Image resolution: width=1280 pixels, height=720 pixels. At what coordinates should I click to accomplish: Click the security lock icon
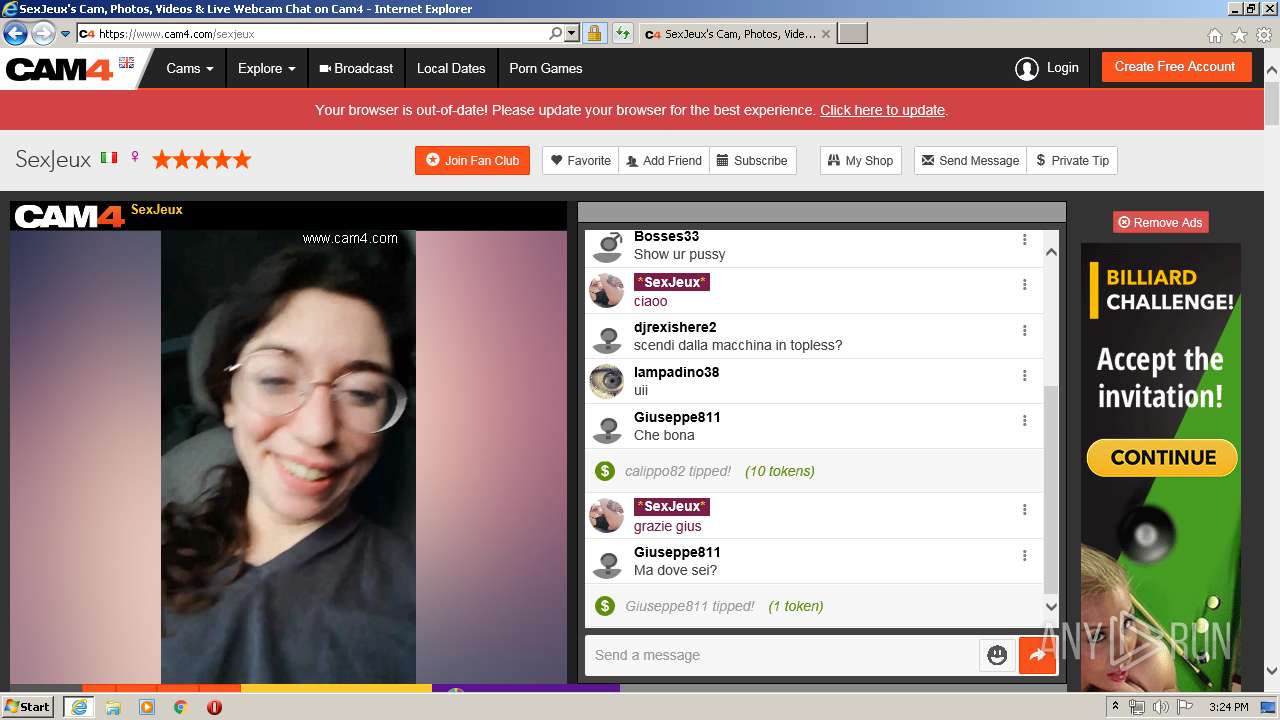[594, 34]
